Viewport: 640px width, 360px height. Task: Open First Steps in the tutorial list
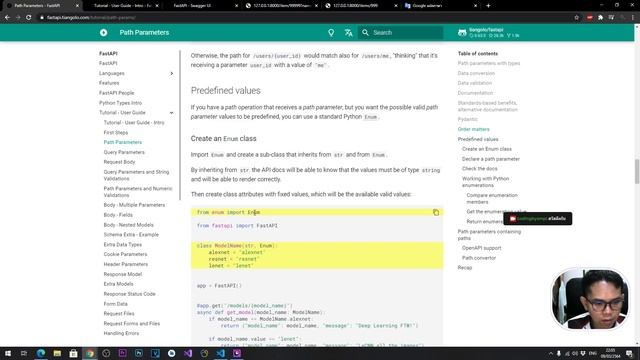point(116,133)
